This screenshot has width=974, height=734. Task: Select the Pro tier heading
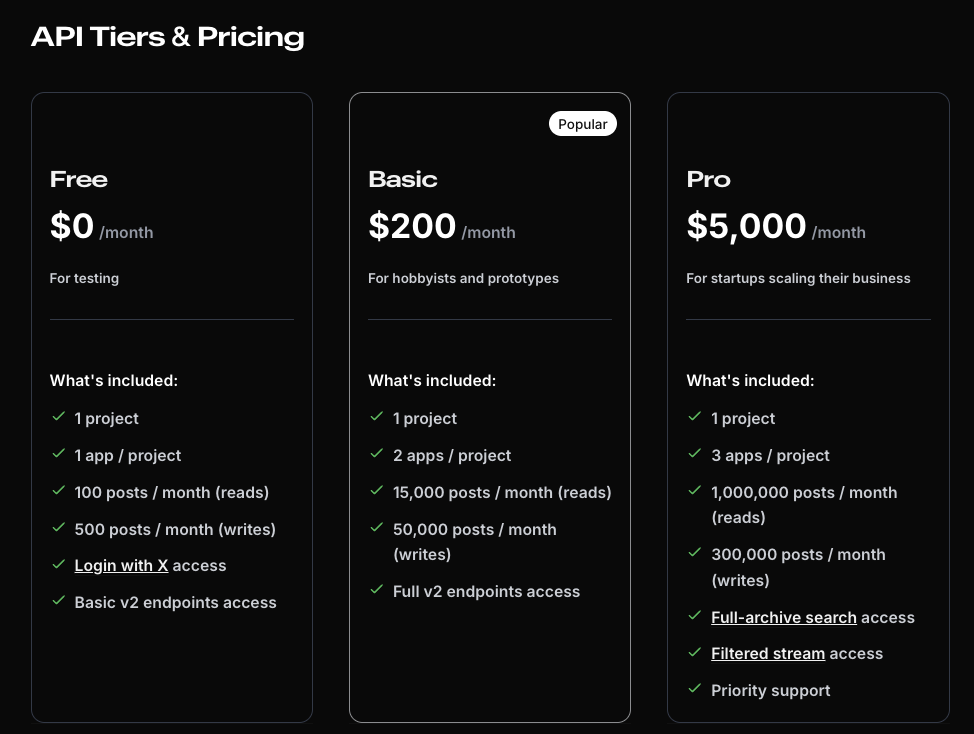pos(708,180)
